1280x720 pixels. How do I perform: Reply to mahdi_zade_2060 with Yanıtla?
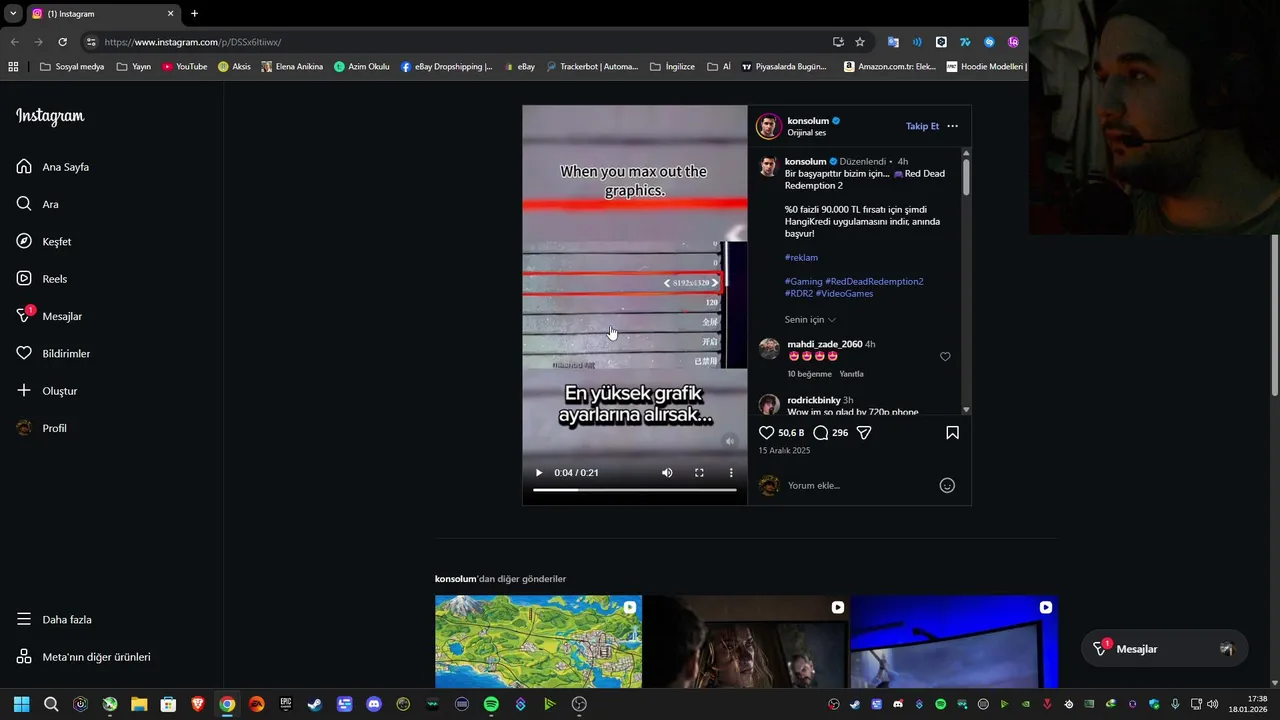pyautogui.click(x=851, y=374)
